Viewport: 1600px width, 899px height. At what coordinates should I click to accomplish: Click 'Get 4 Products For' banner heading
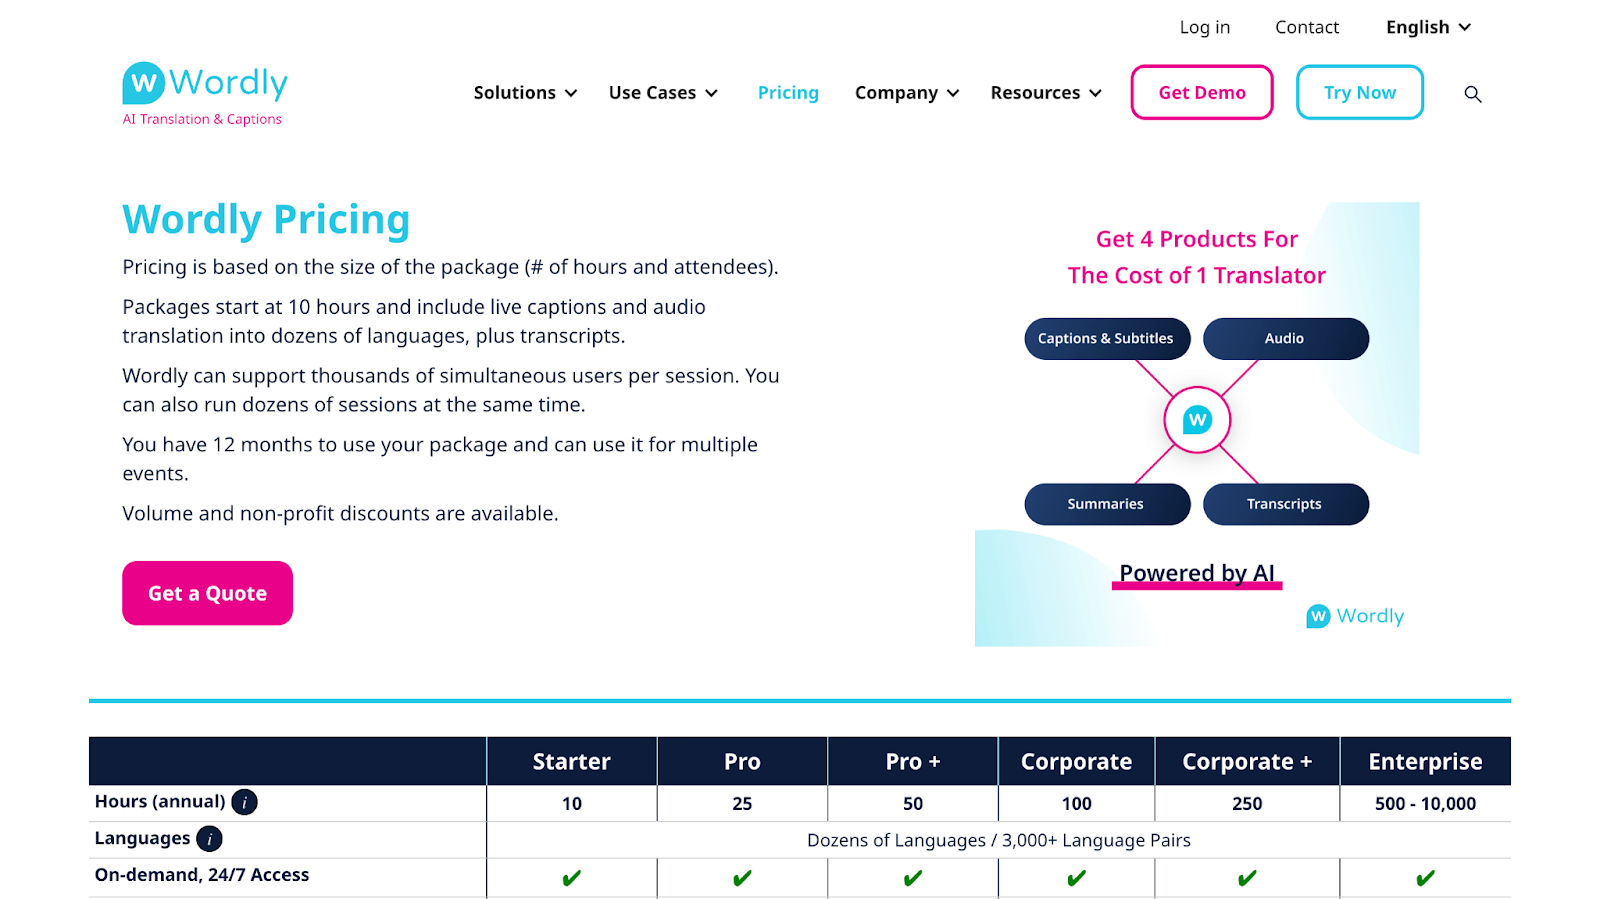[1197, 239]
